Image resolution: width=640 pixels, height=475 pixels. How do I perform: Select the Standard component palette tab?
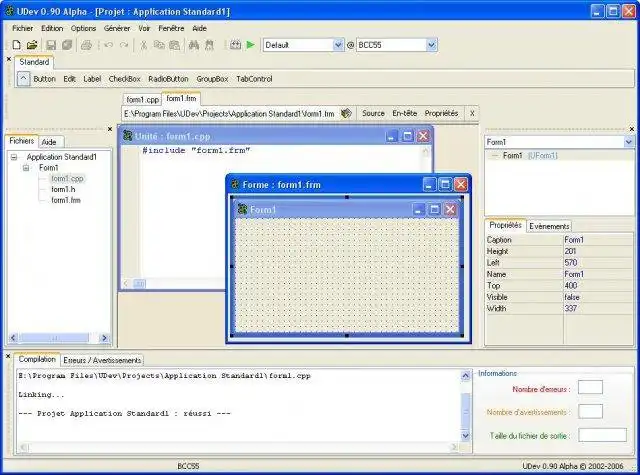[34, 62]
